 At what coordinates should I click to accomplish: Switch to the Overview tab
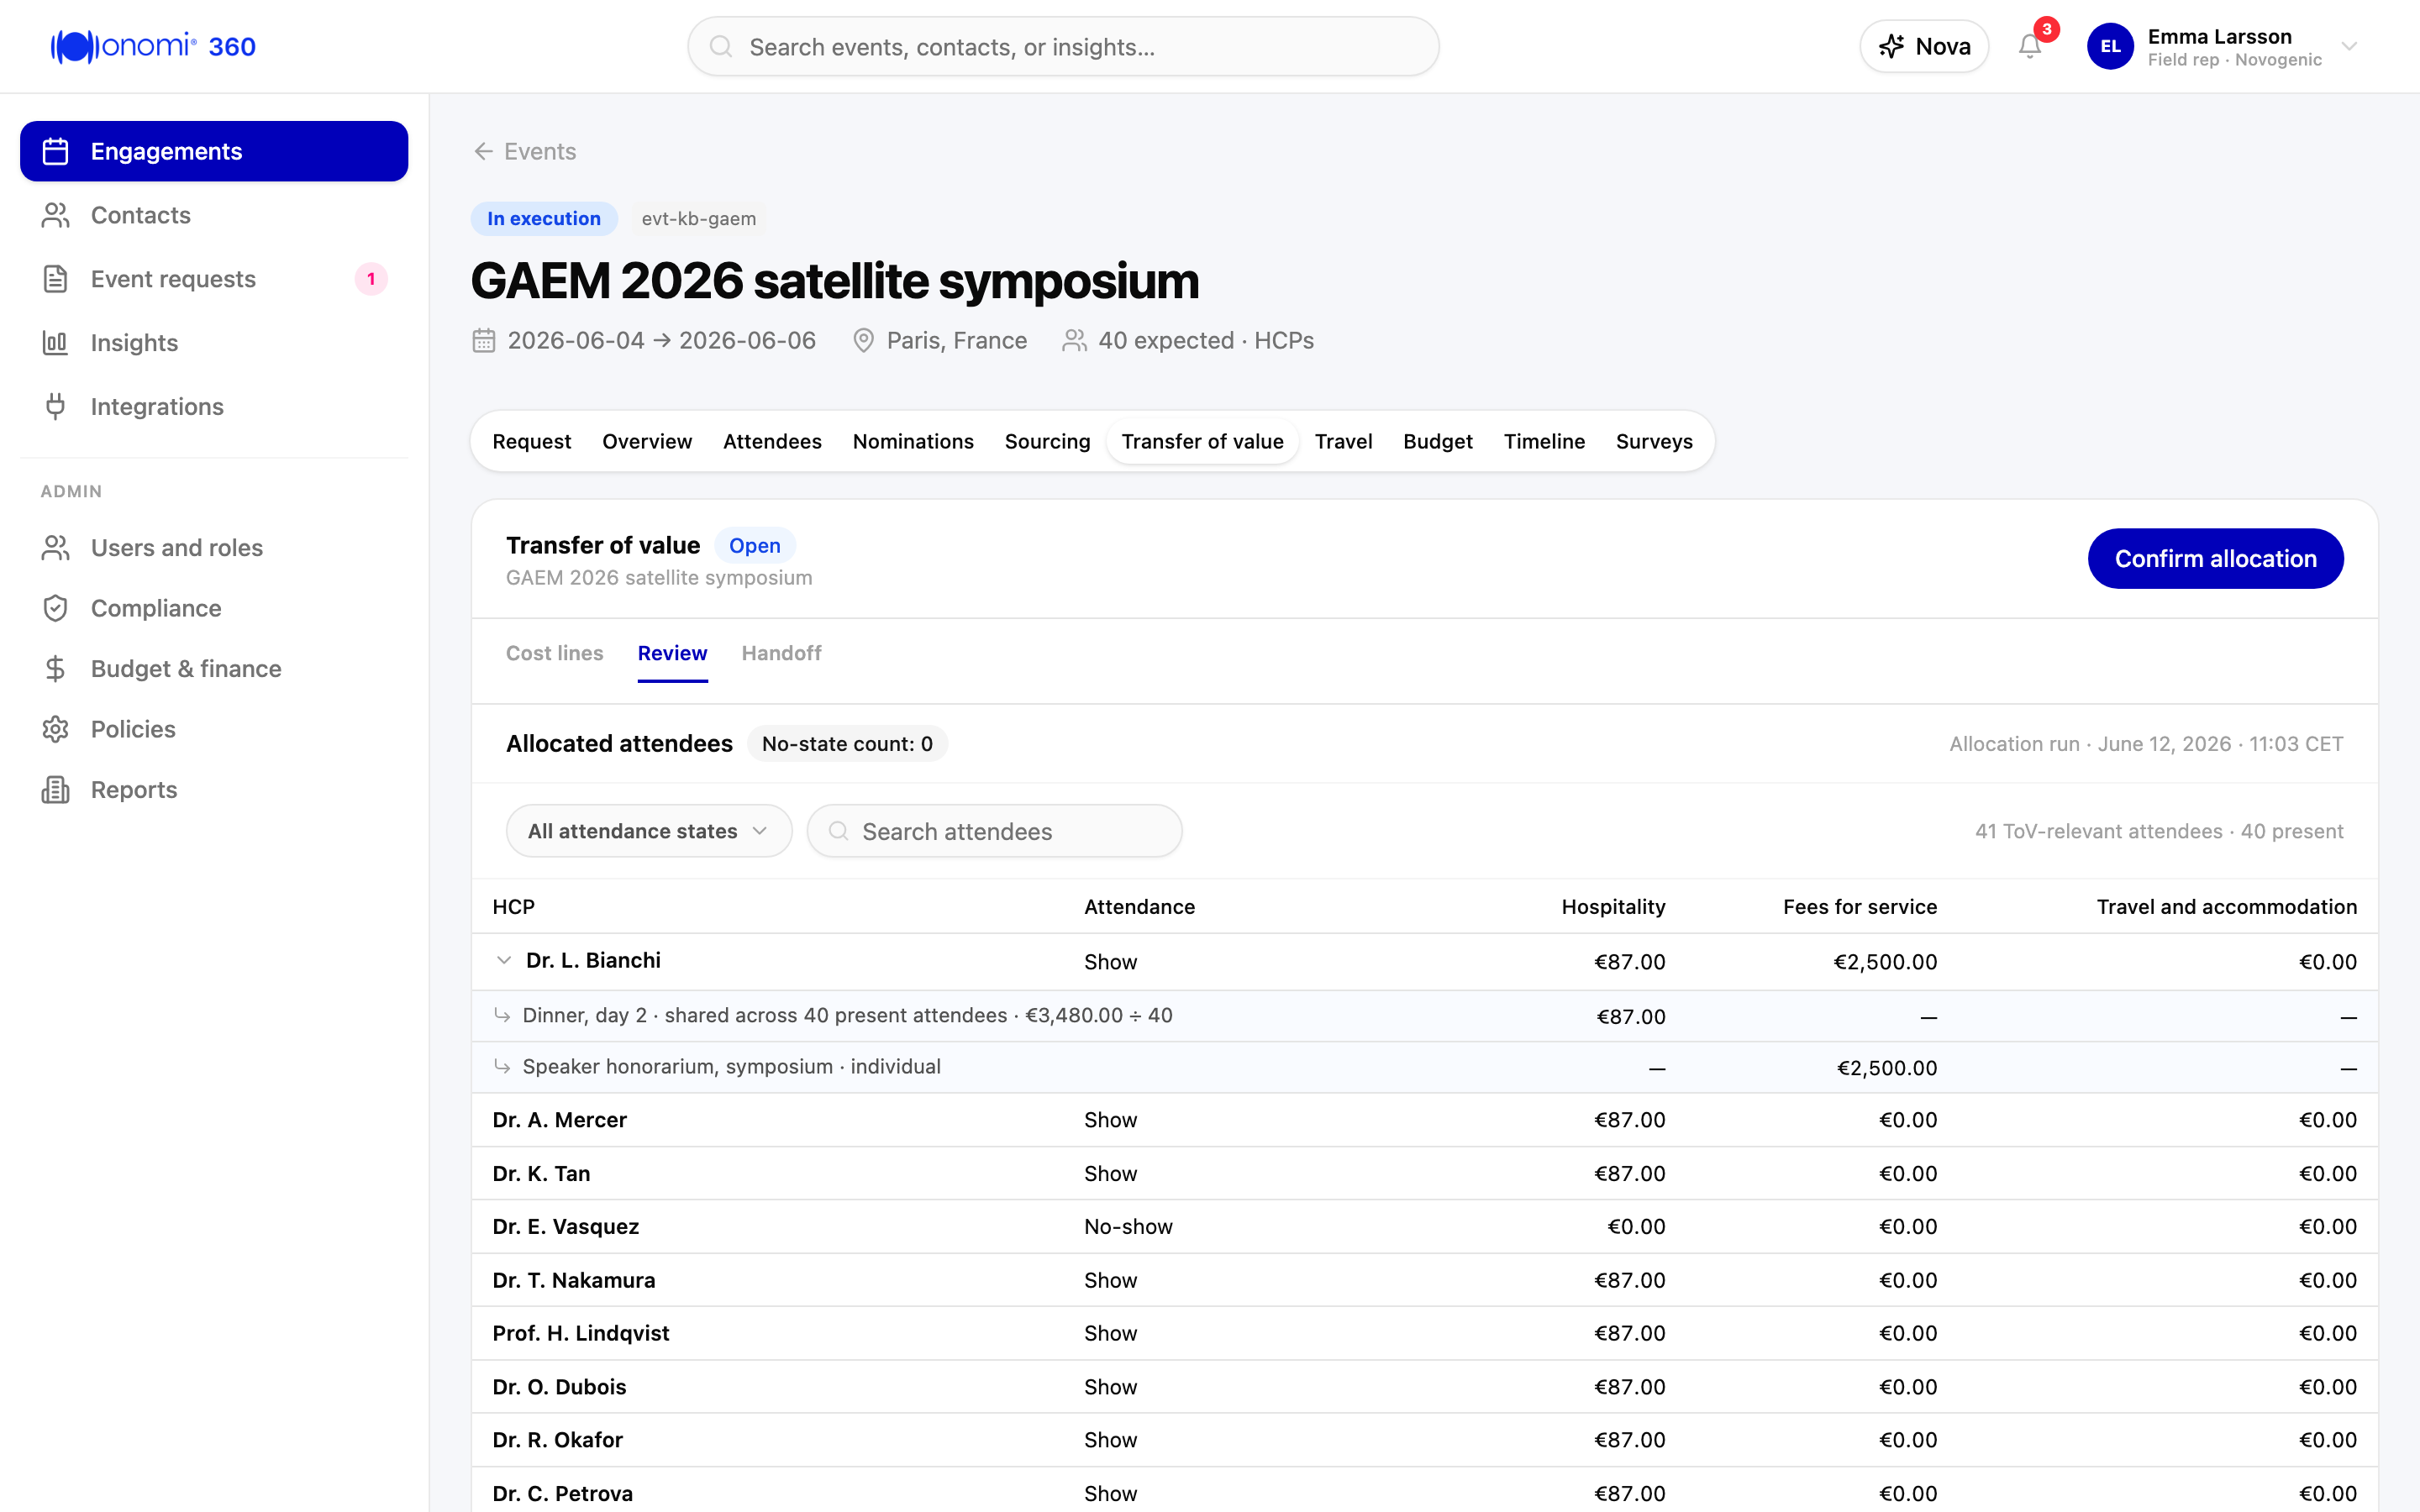(647, 441)
